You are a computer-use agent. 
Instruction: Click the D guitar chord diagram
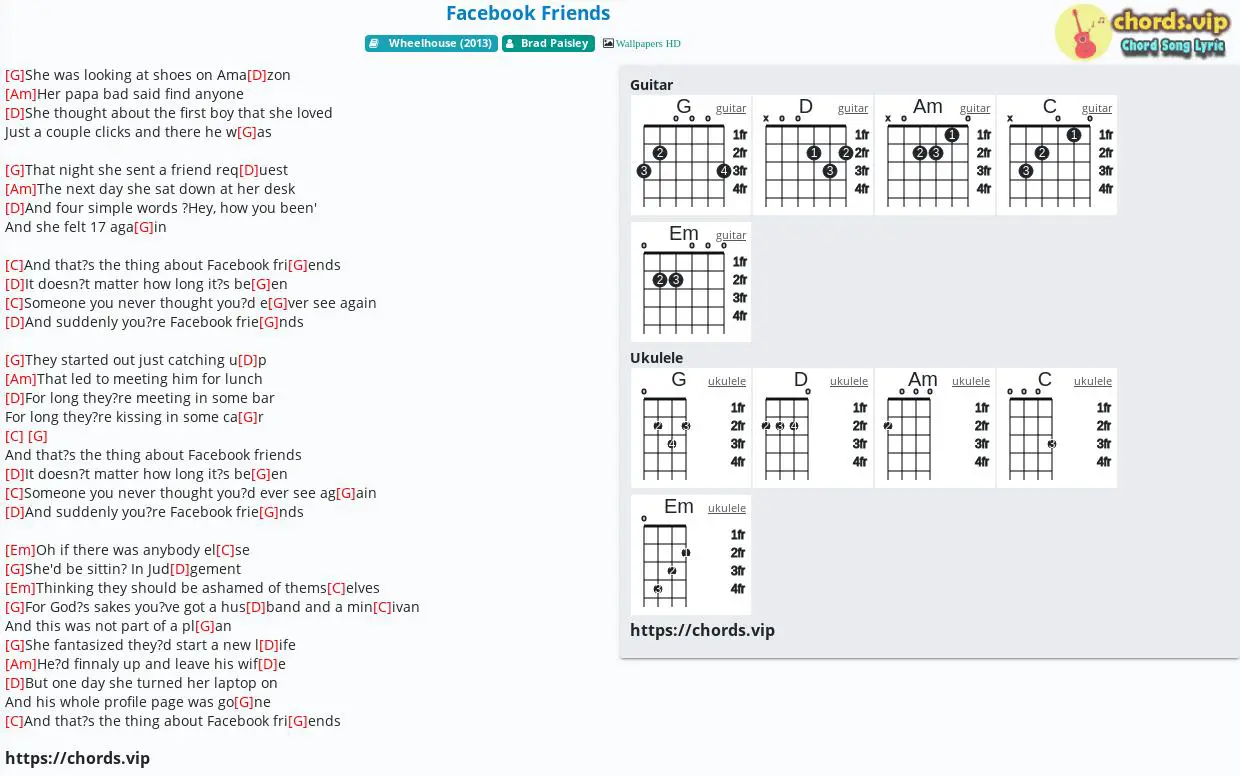tap(813, 155)
